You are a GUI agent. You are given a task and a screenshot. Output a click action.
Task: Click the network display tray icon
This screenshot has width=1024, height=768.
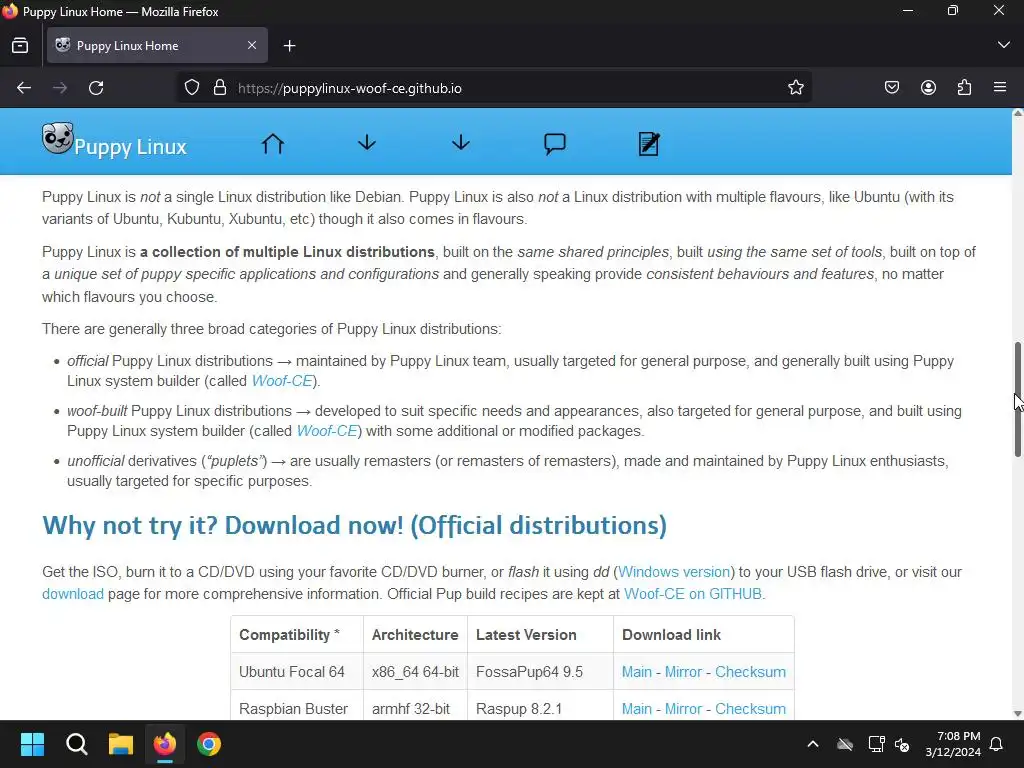coord(876,744)
